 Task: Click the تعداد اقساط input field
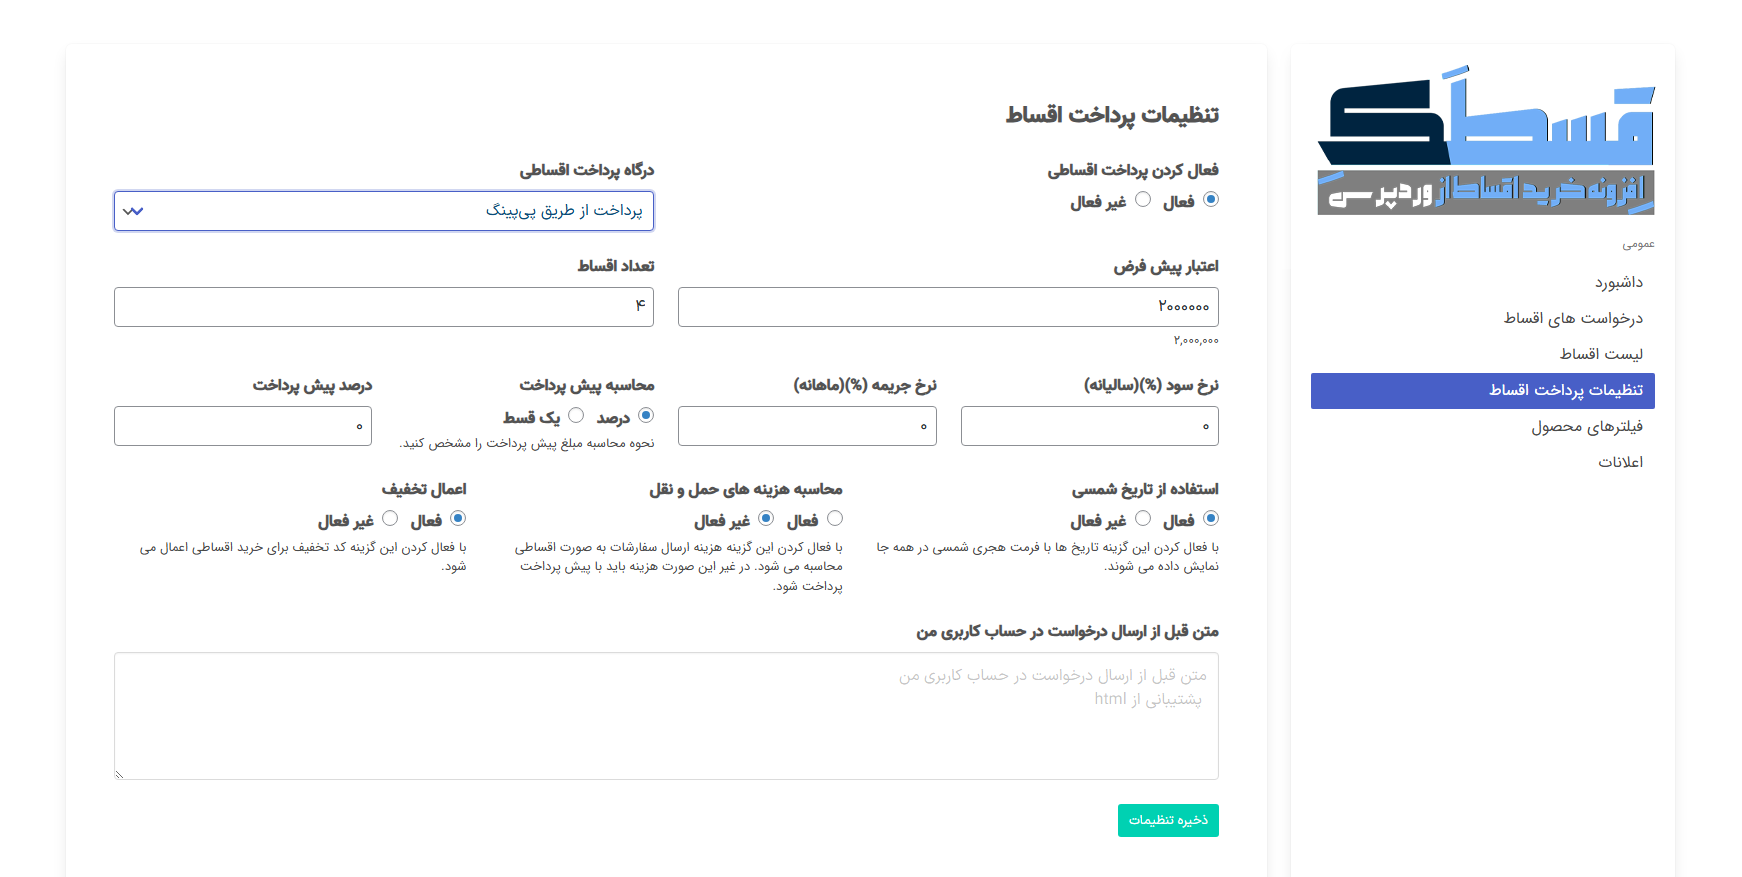click(384, 307)
